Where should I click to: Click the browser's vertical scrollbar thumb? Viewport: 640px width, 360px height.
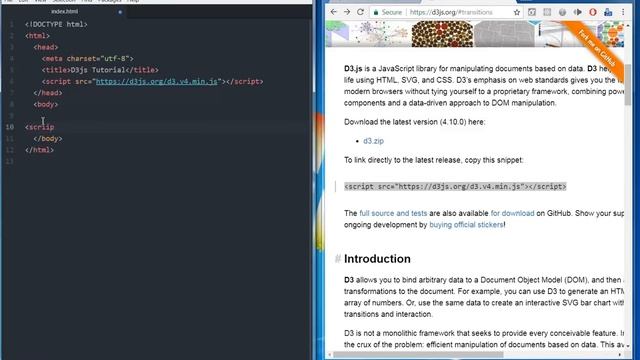click(x=628, y=85)
